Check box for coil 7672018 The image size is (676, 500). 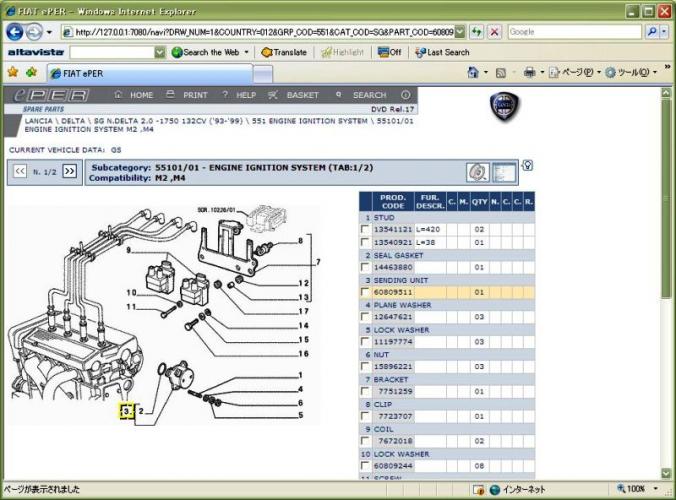pyautogui.click(x=365, y=441)
